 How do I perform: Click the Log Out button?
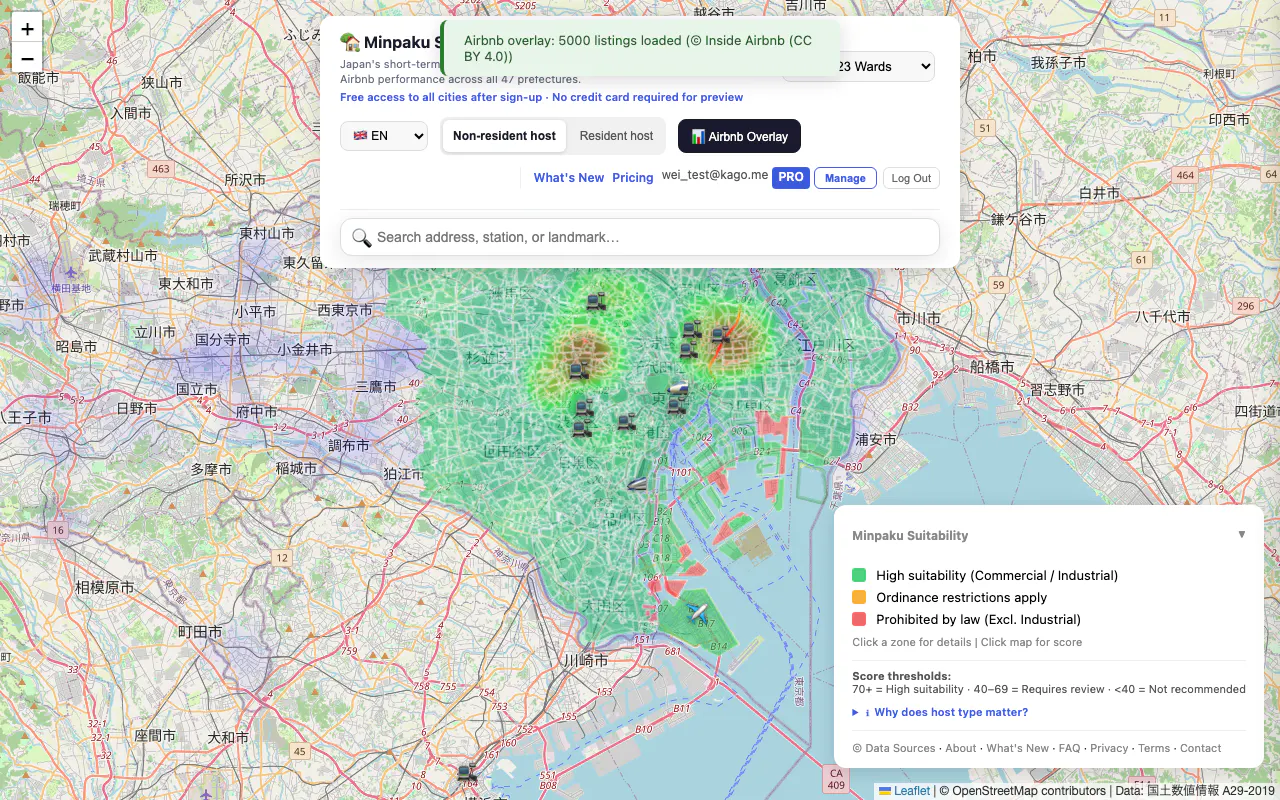(x=911, y=178)
